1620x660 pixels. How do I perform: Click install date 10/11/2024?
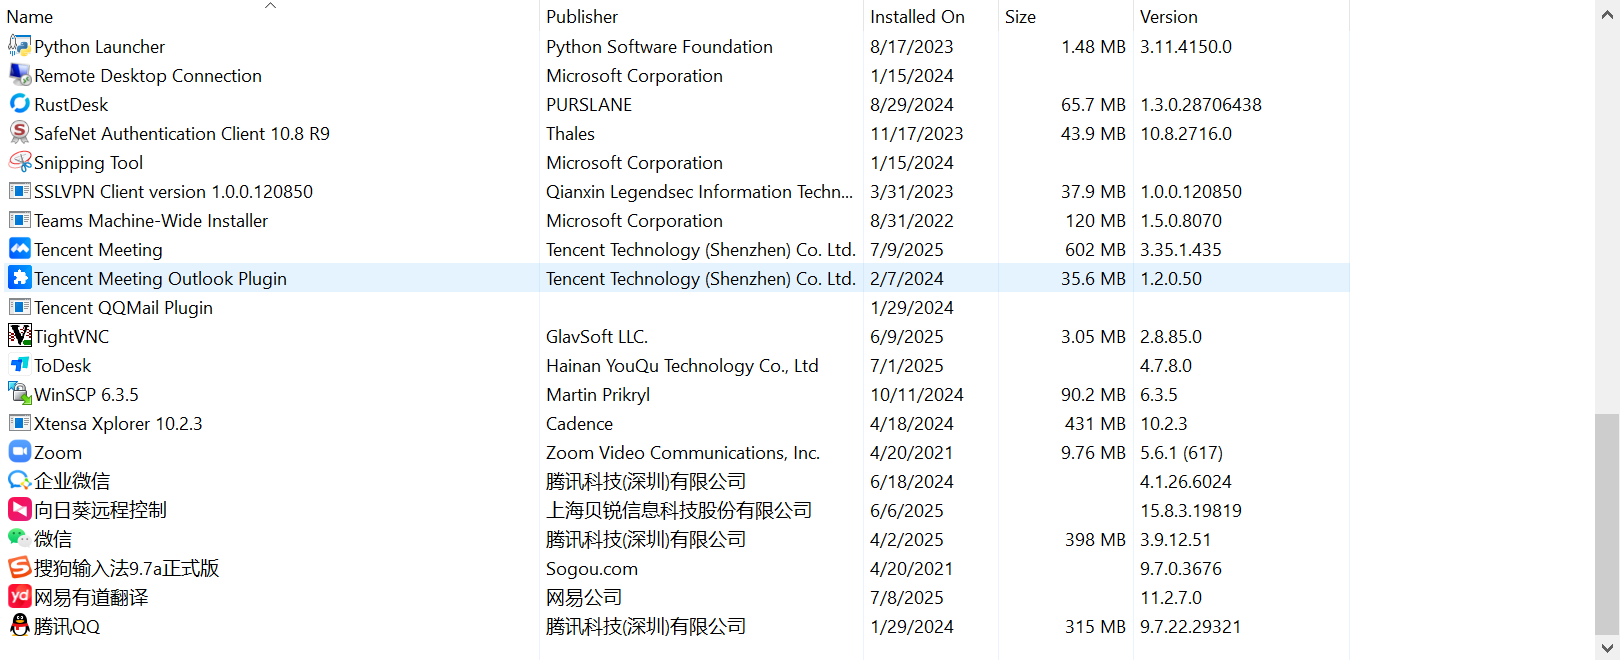(x=917, y=395)
